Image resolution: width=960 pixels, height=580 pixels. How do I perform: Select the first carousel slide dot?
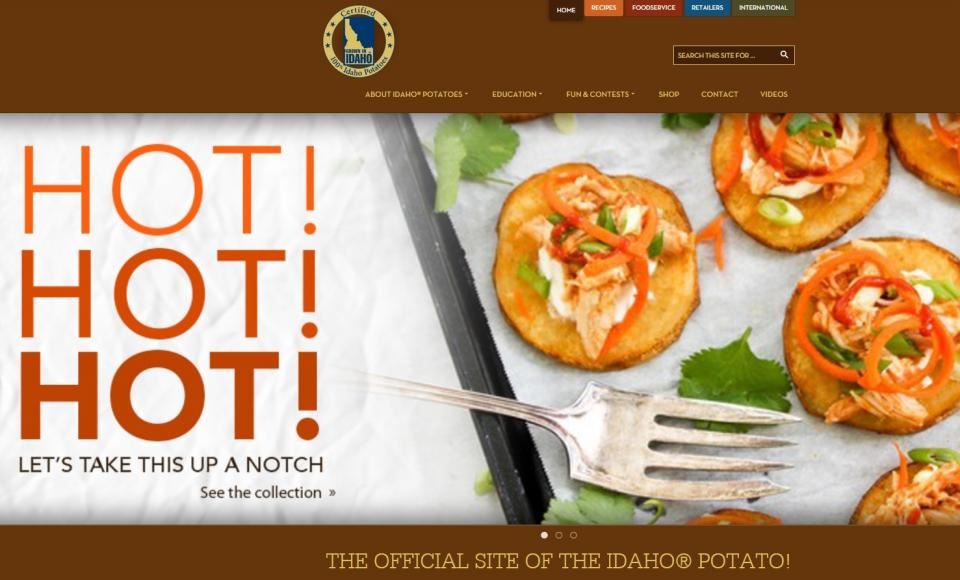click(544, 535)
